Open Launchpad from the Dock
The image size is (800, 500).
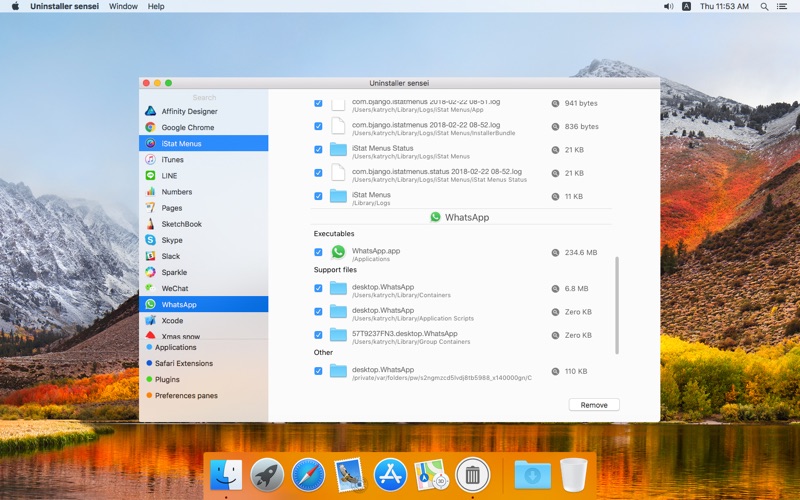(x=267, y=474)
